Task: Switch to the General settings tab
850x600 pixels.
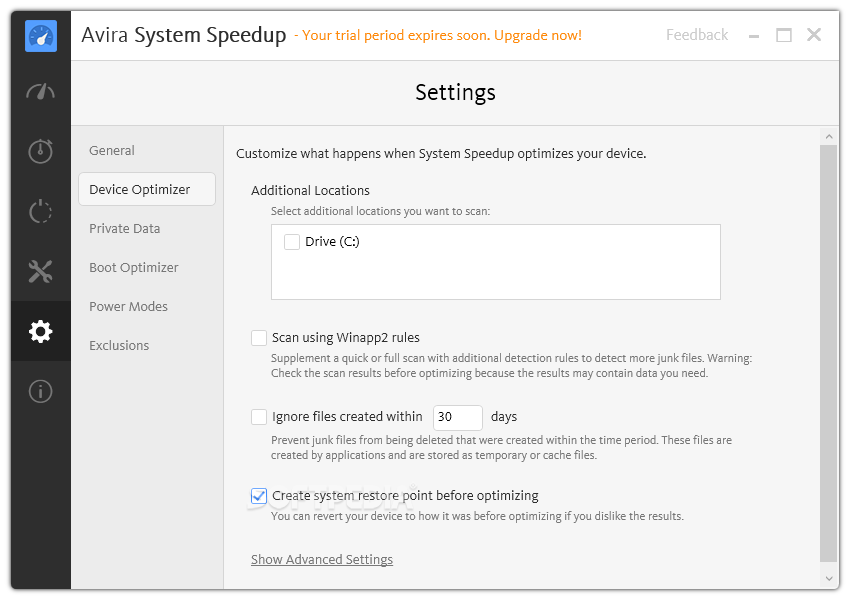Action: coord(112,150)
